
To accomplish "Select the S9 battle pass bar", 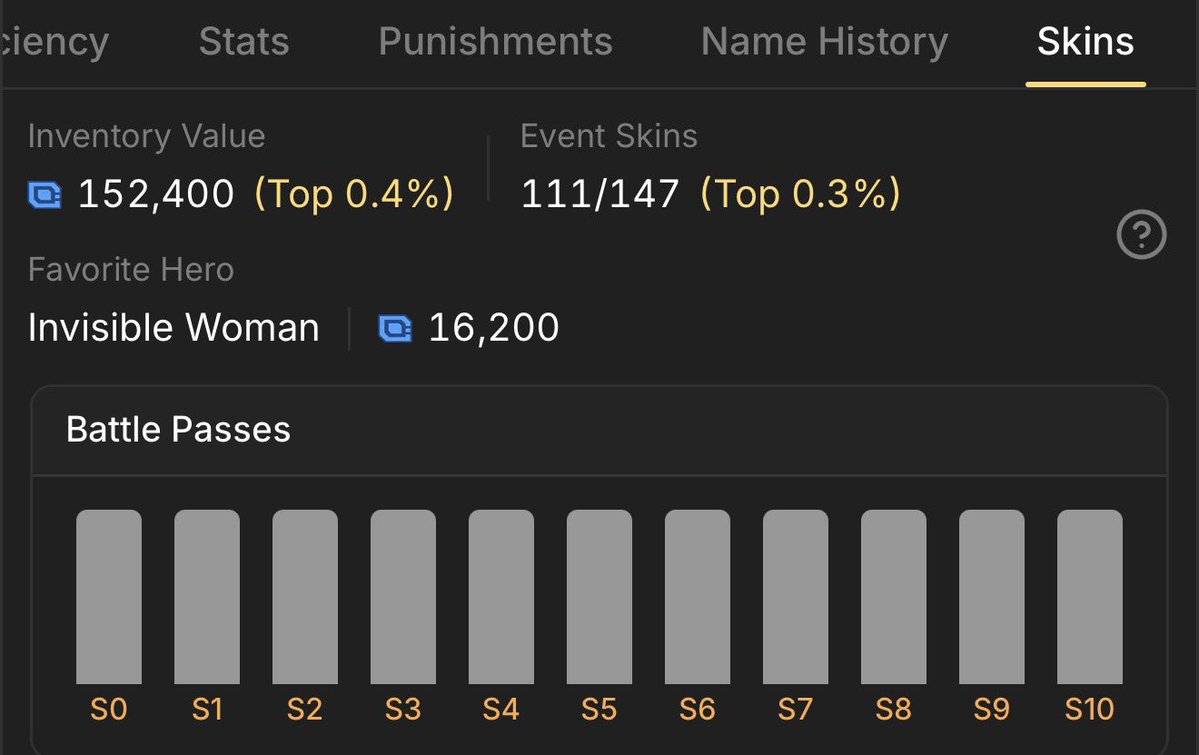I will [x=992, y=597].
